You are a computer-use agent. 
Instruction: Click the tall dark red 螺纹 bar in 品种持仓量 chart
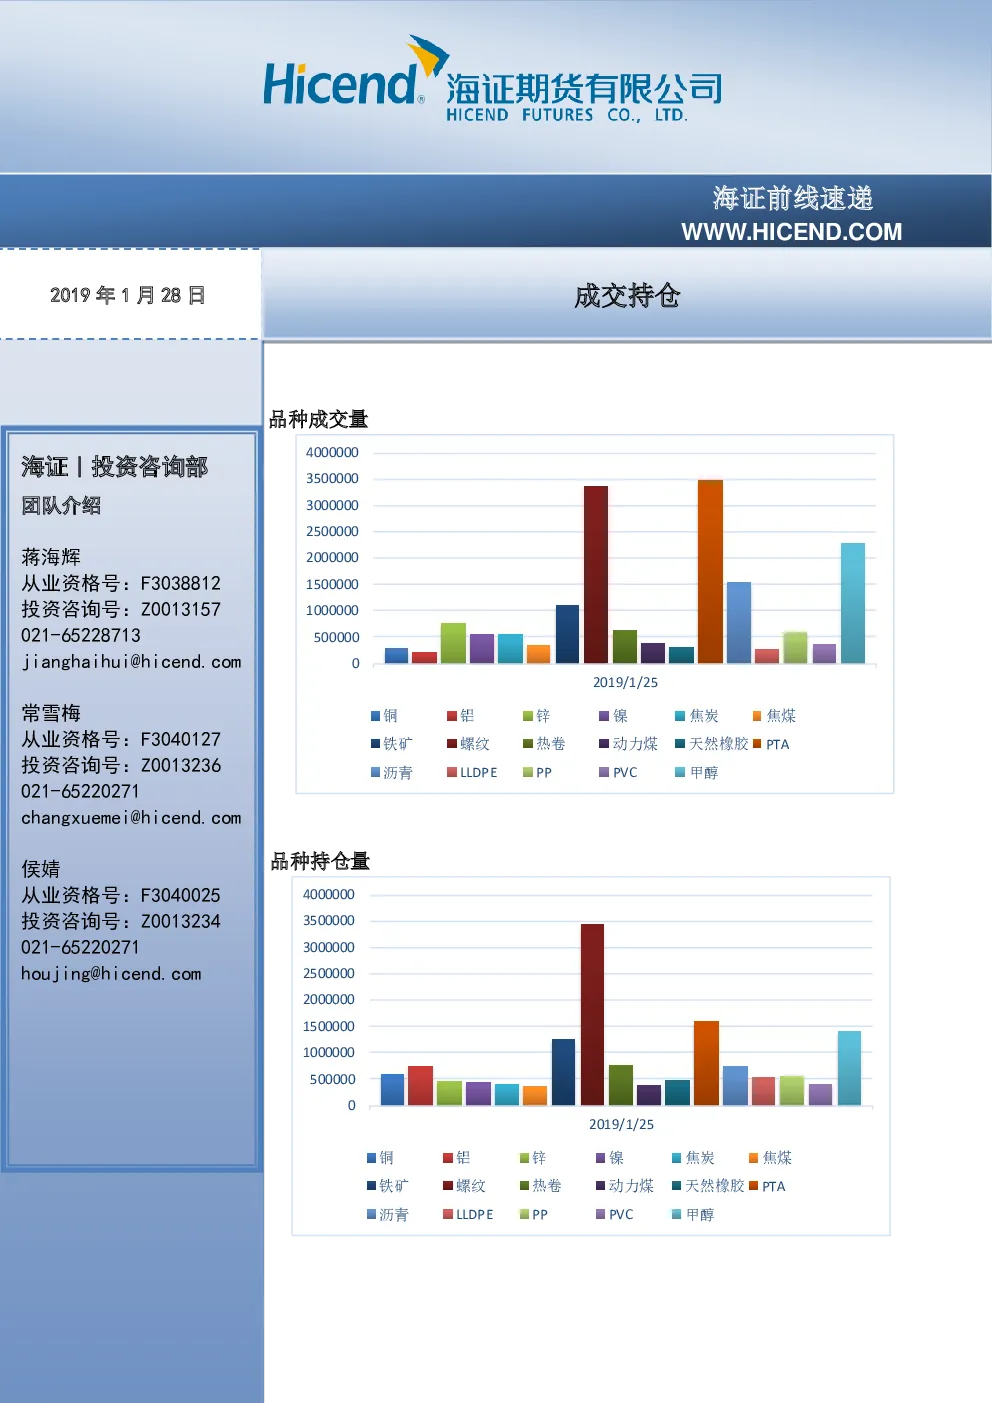pyautogui.click(x=592, y=1014)
